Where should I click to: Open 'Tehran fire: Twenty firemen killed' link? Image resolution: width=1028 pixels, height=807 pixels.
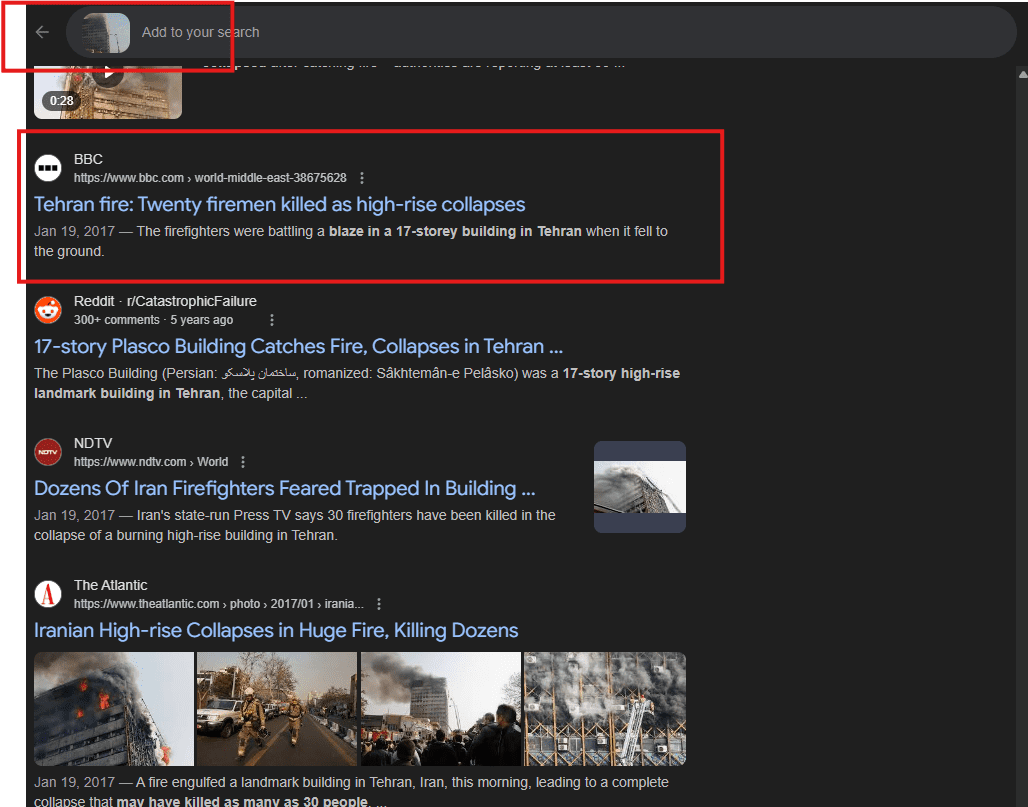point(279,204)
